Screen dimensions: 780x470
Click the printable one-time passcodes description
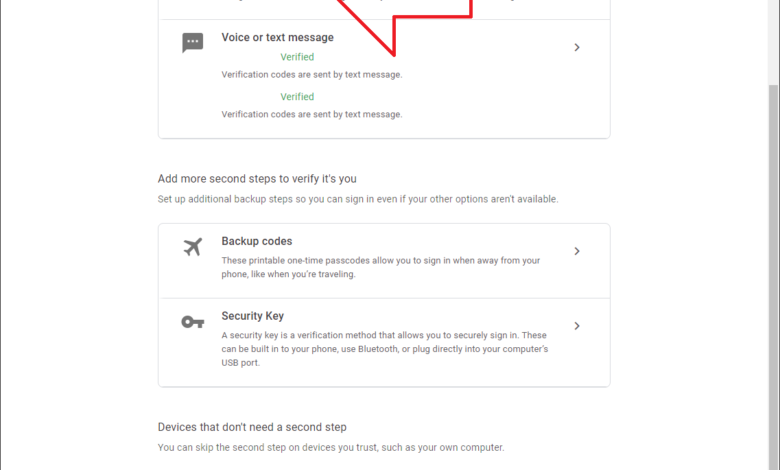coord(380,267)
